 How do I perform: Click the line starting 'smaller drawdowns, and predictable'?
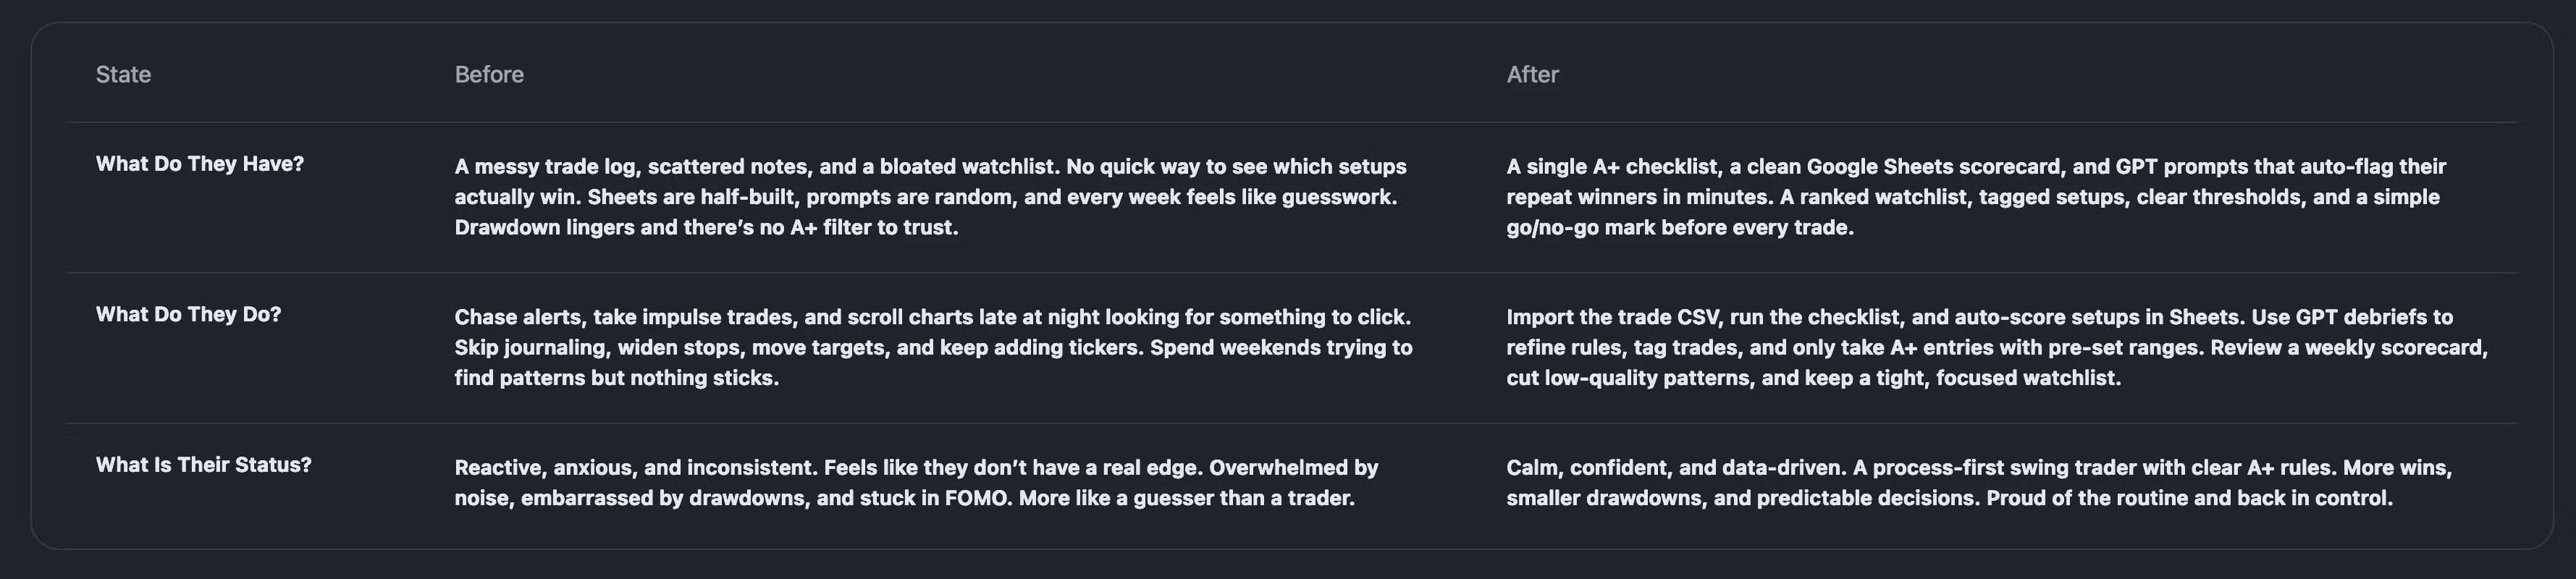1949,498
